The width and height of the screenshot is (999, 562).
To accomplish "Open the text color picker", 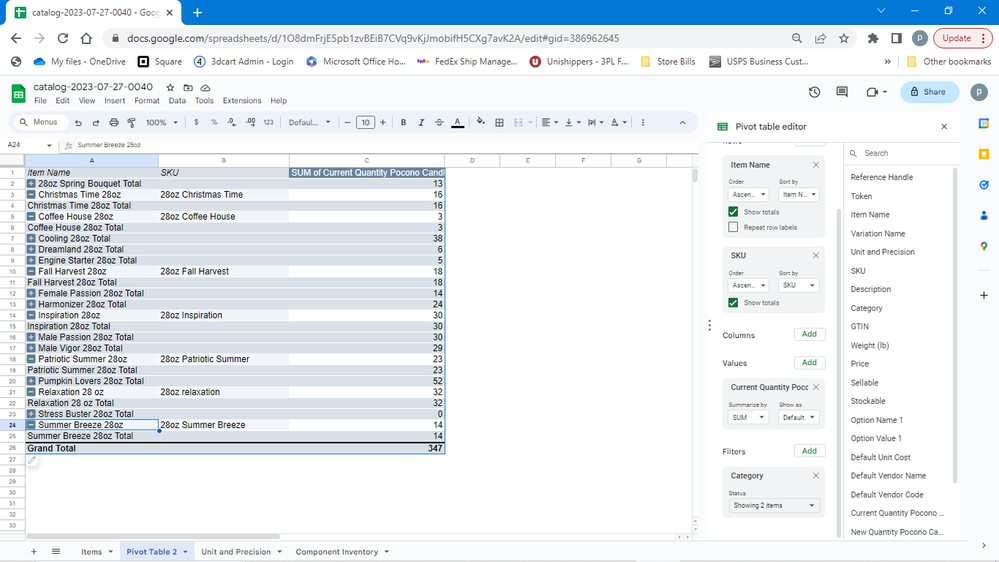I will (x=457, y=122).
